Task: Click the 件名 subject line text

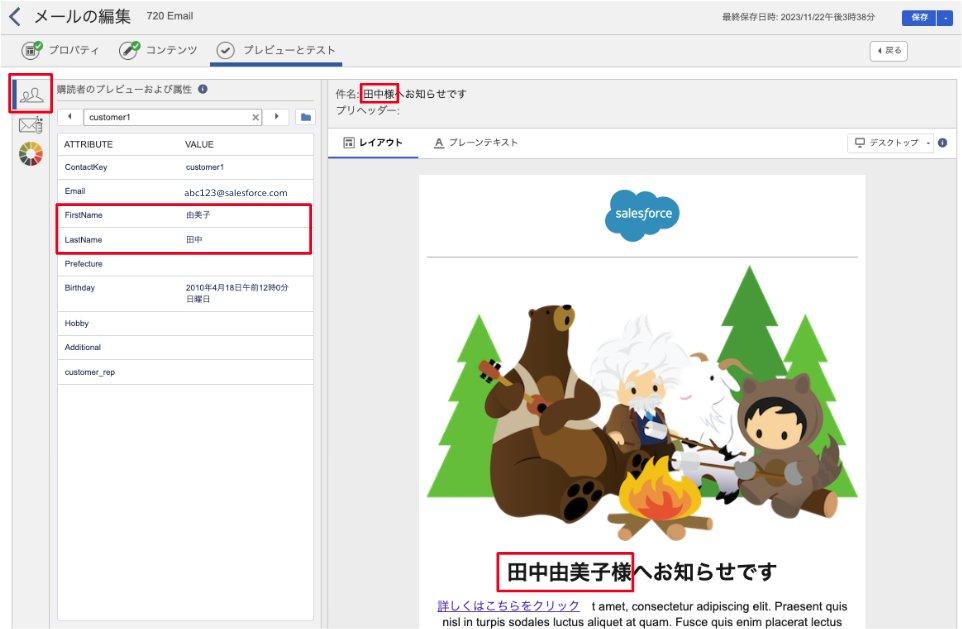Action: click(401, 94)
